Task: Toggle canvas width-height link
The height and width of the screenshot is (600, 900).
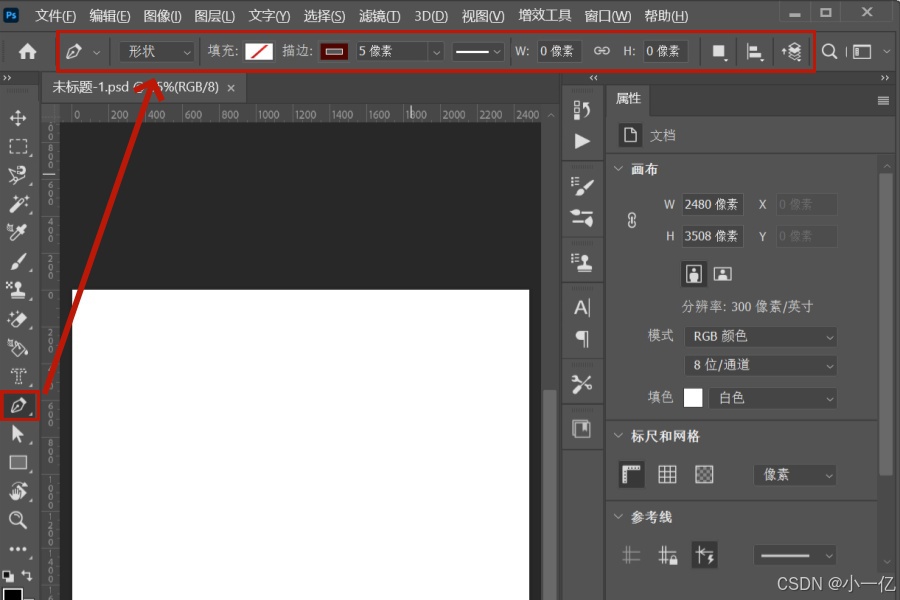Action: [x=631, y=220]
